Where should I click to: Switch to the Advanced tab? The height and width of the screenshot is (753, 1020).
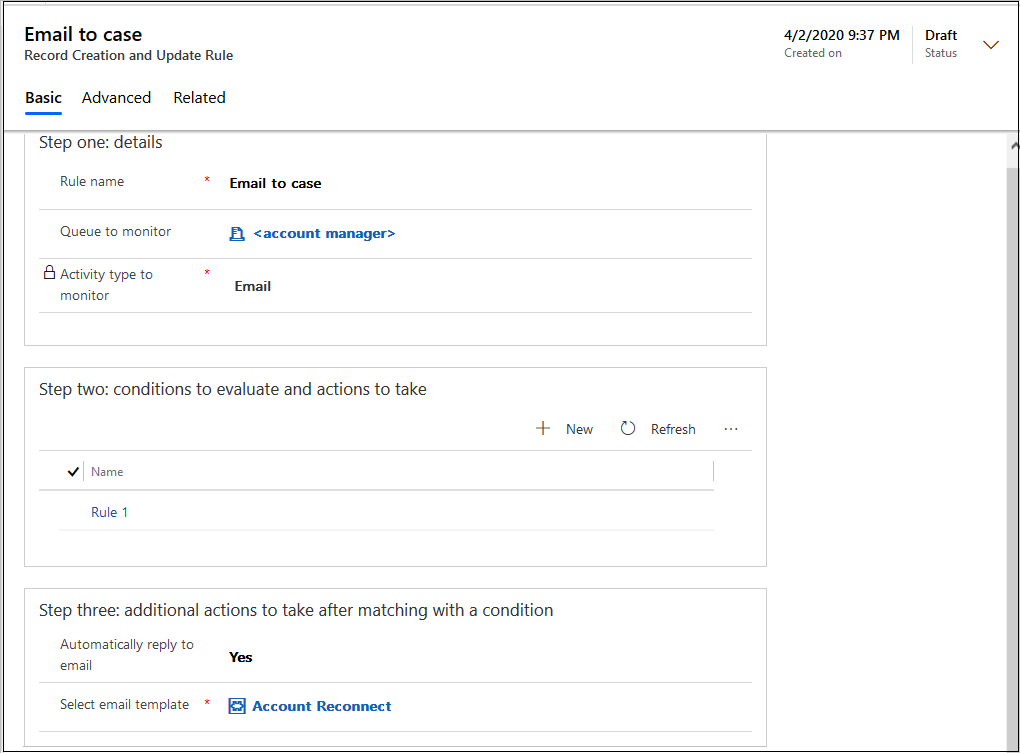116,98
